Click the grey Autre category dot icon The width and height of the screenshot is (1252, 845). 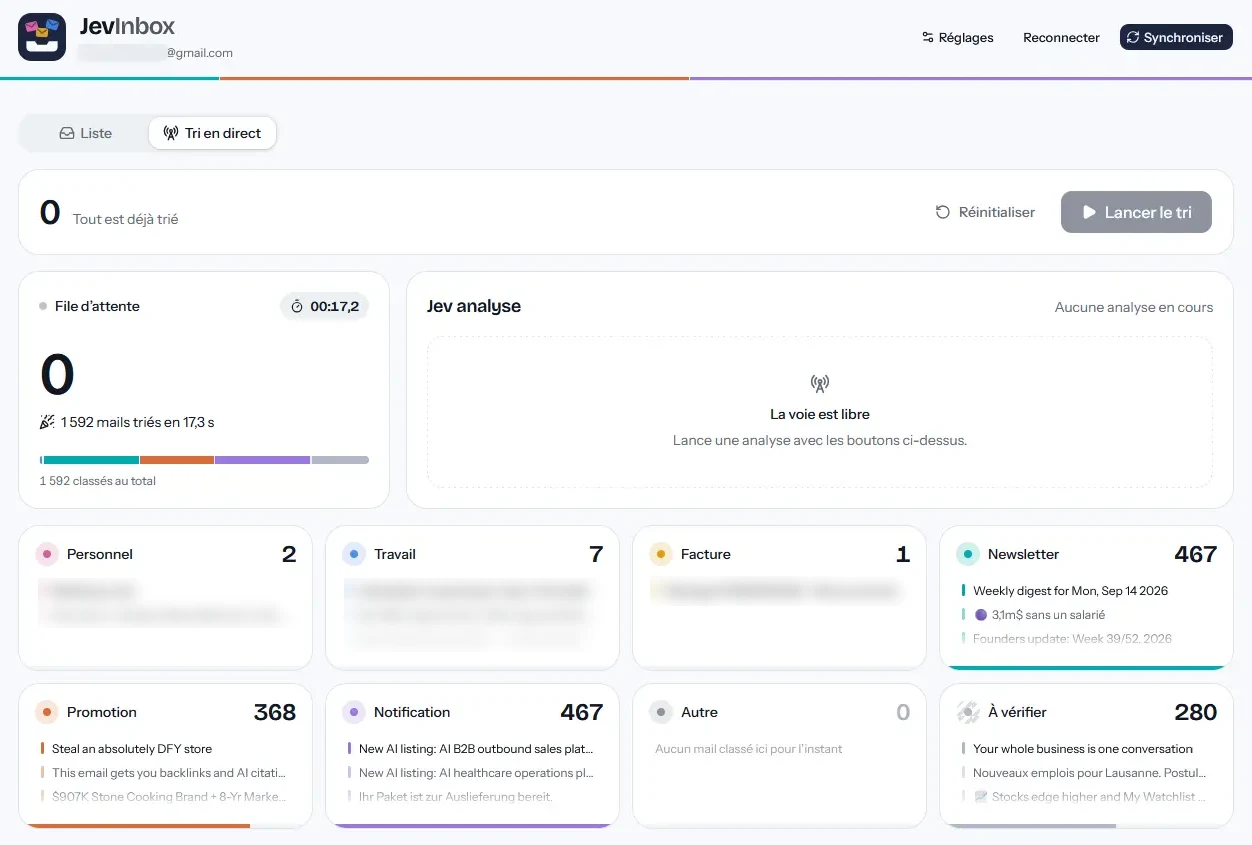pyautogui.click(x=661, y=712)
